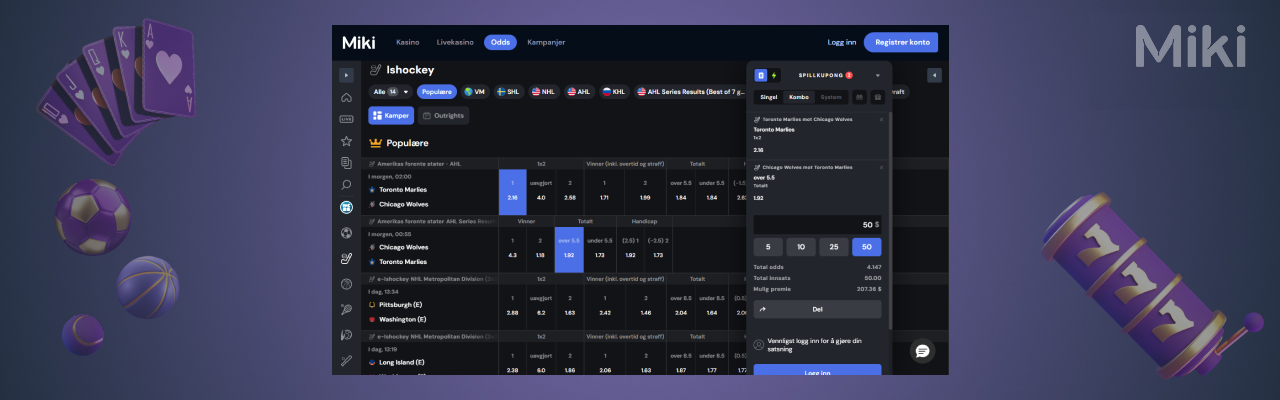The image size is (1280, 400).
Task: Remove Toronto Marlies bet from betslip
Action: point(881,119)
